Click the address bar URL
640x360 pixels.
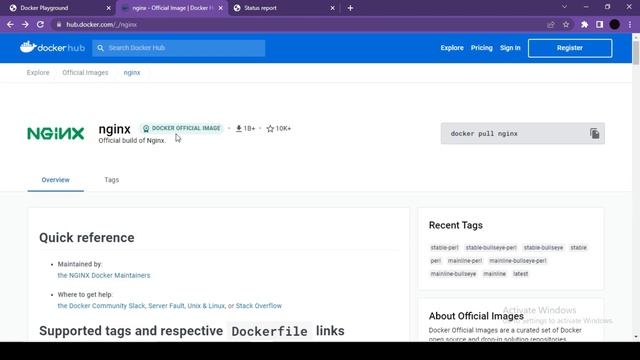[x=102, y=24]
